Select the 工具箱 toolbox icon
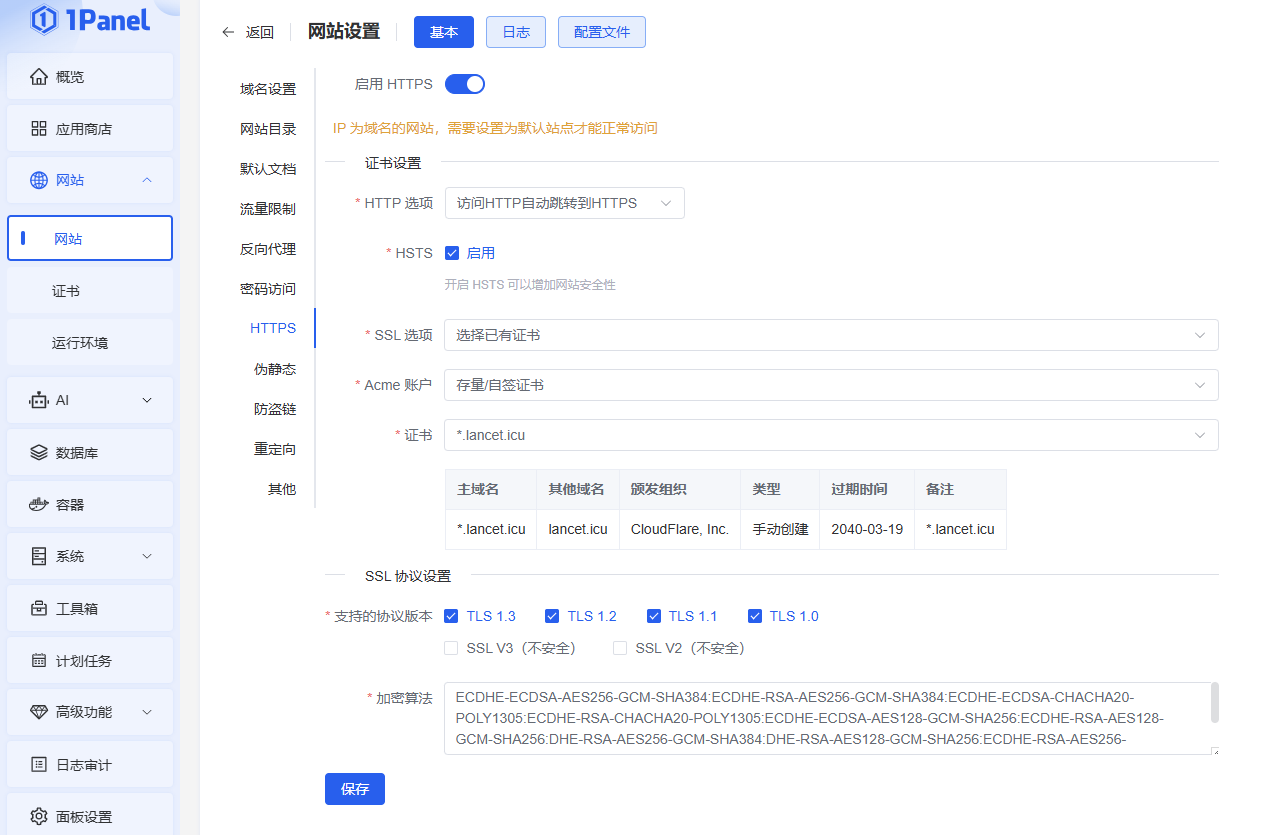Screen dimensions: 1263x835 pyautogui.click(x=39, y=608)
